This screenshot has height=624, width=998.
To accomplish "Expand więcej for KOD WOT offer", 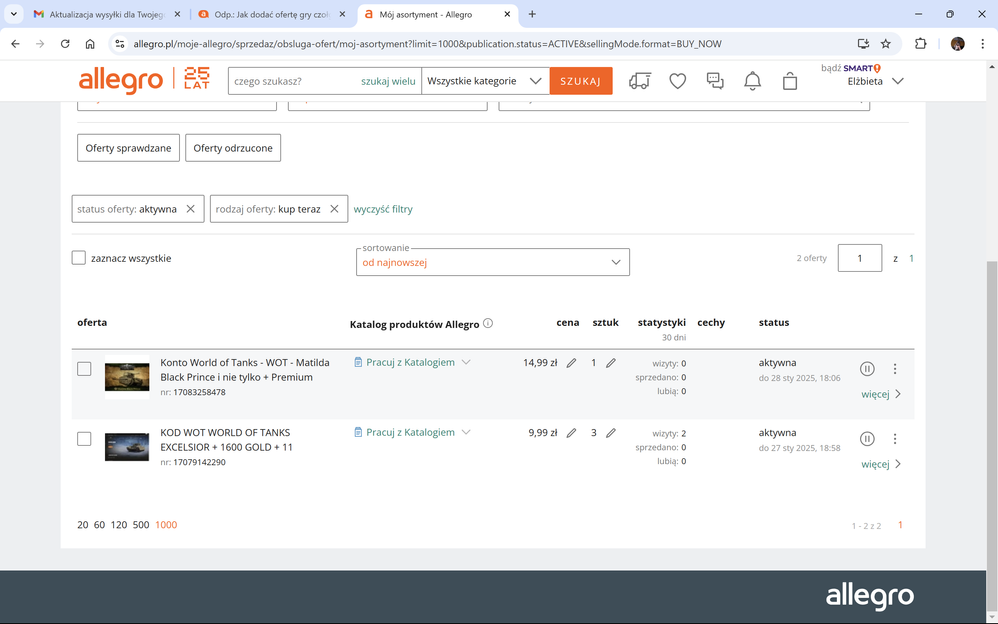I will tap(882, 464).
